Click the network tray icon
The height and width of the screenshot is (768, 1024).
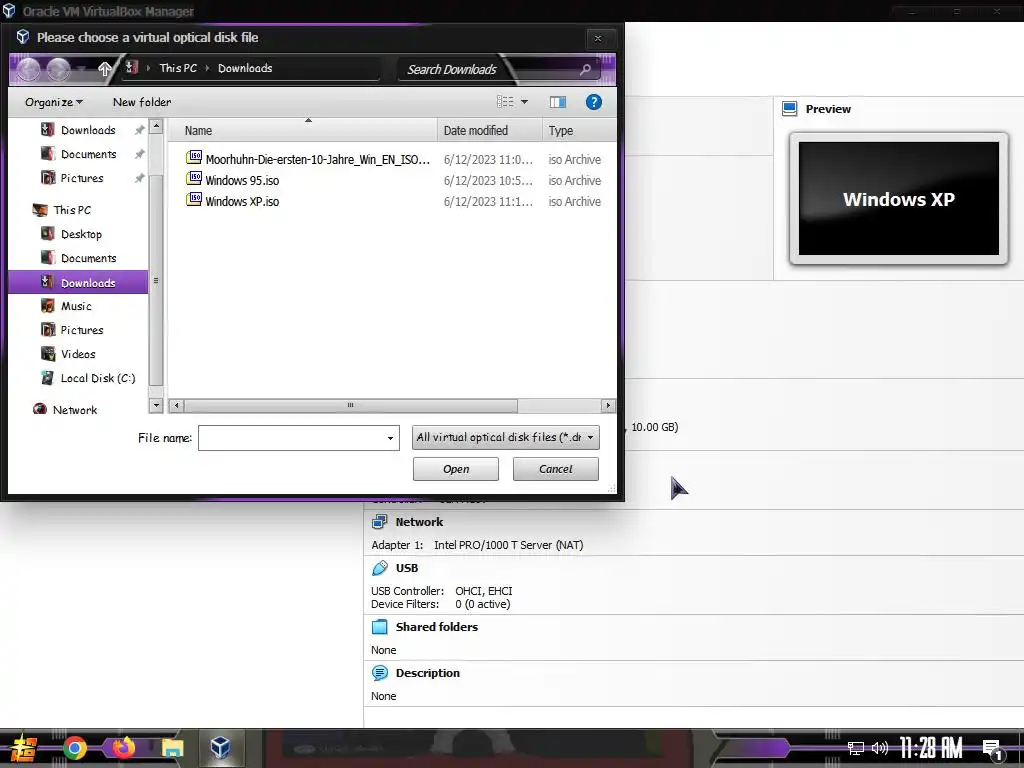(x=856, y=748)
